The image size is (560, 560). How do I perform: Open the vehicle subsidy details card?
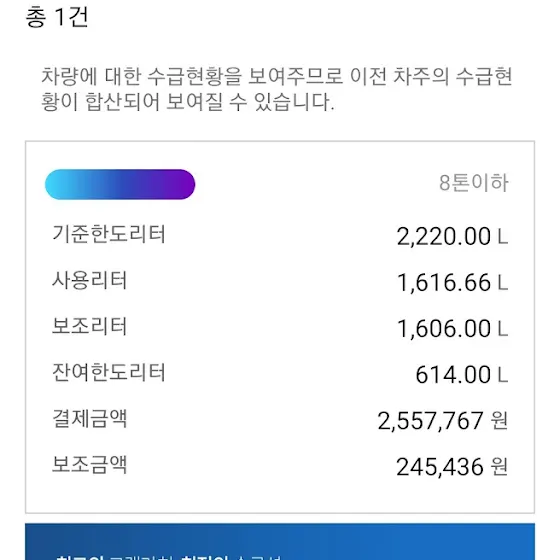click(280, 327)
